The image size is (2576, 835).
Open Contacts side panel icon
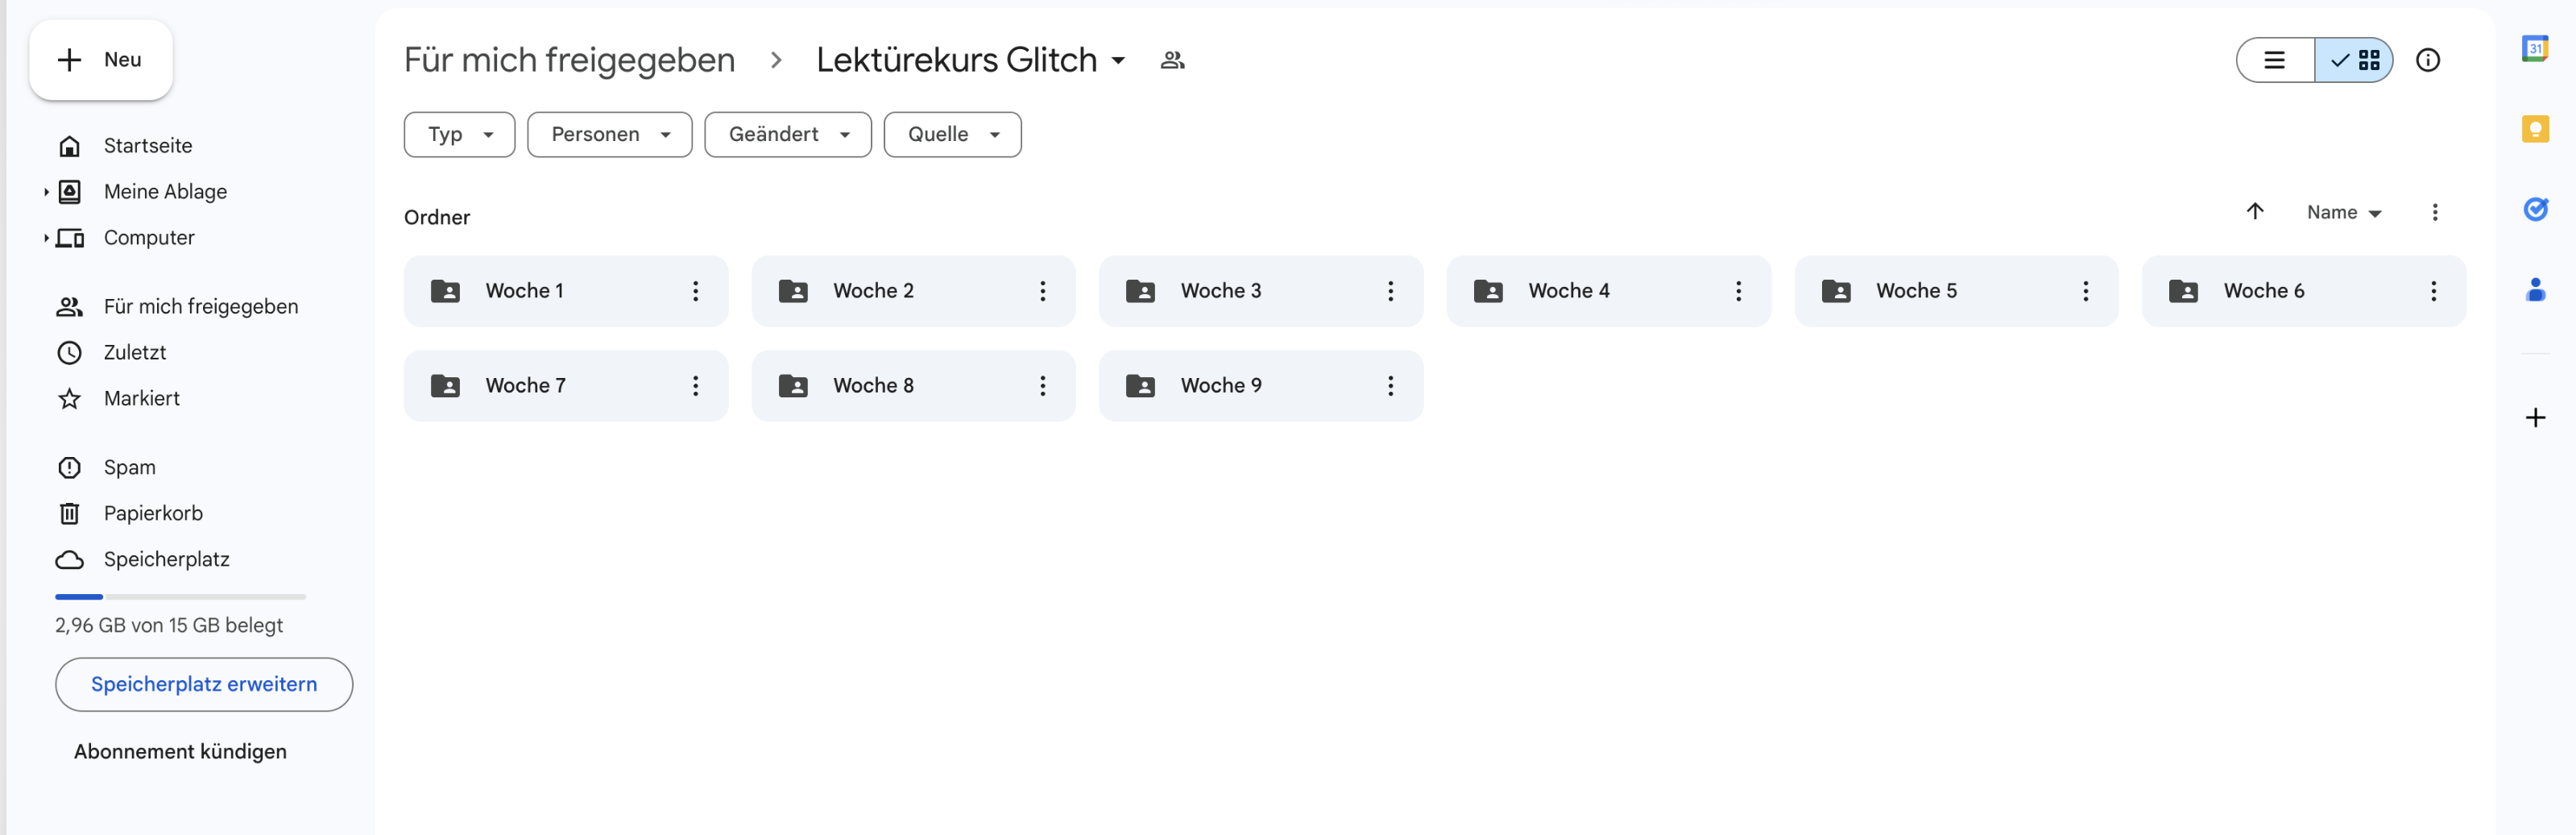(x=2534, y=290)
